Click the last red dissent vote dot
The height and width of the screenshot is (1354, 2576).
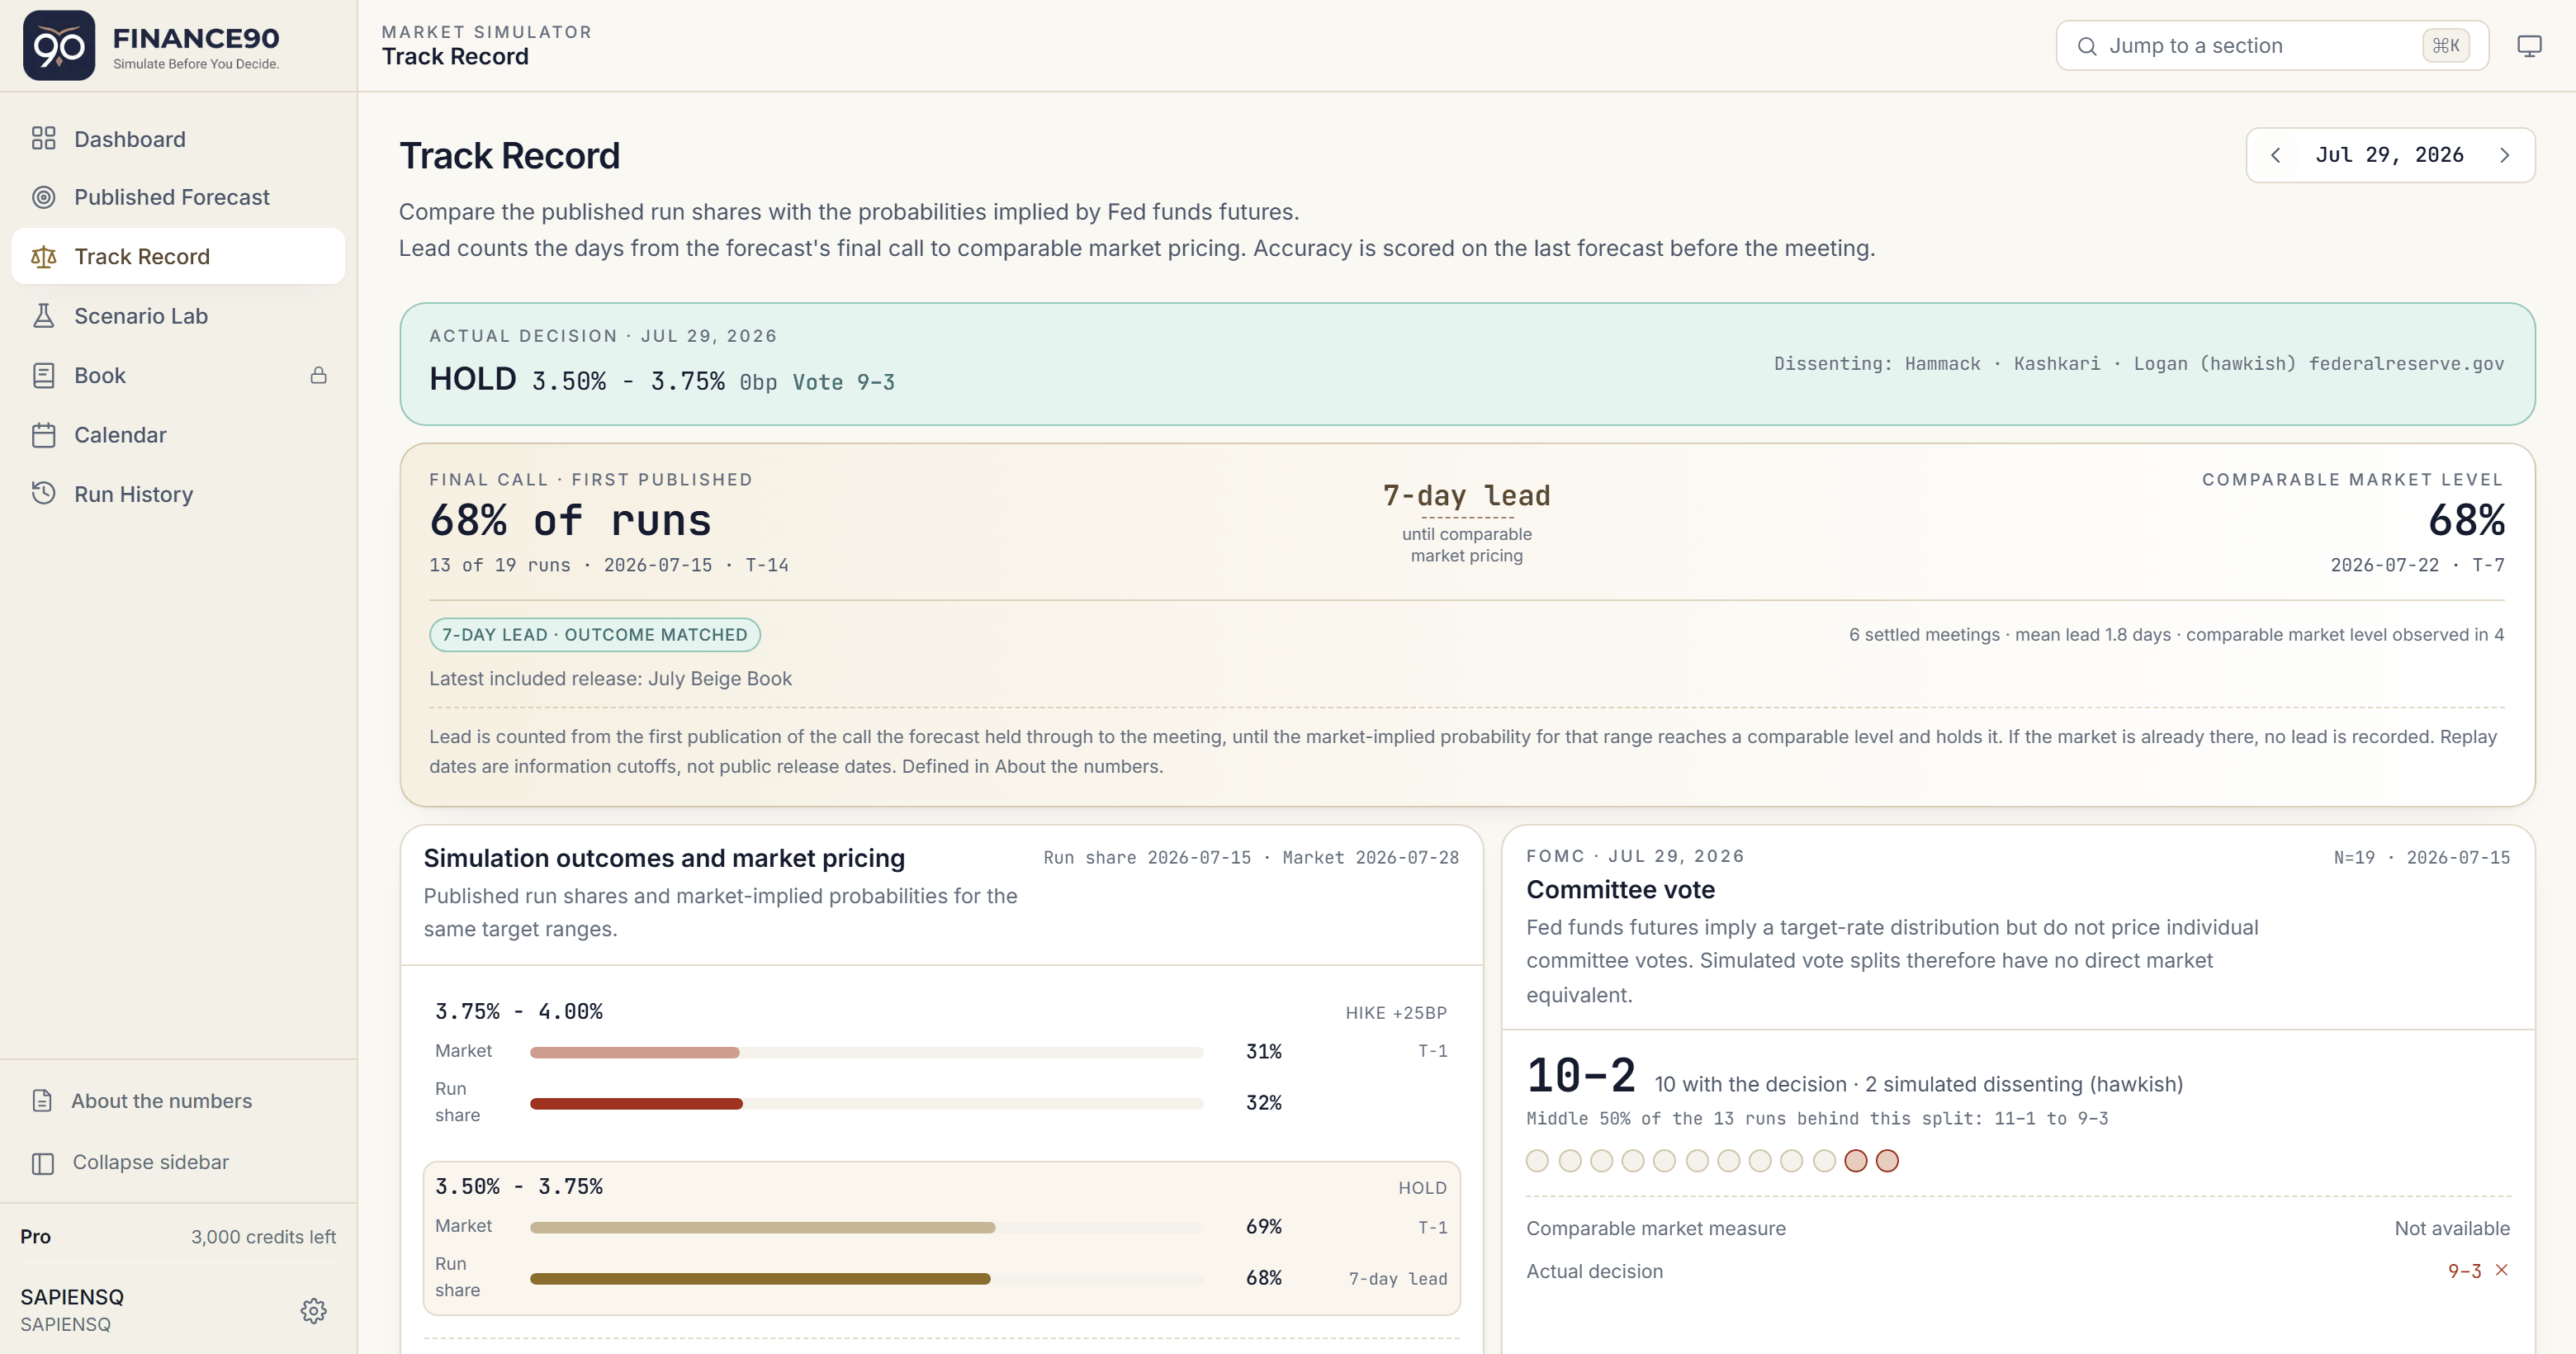click(1887, 1161)
